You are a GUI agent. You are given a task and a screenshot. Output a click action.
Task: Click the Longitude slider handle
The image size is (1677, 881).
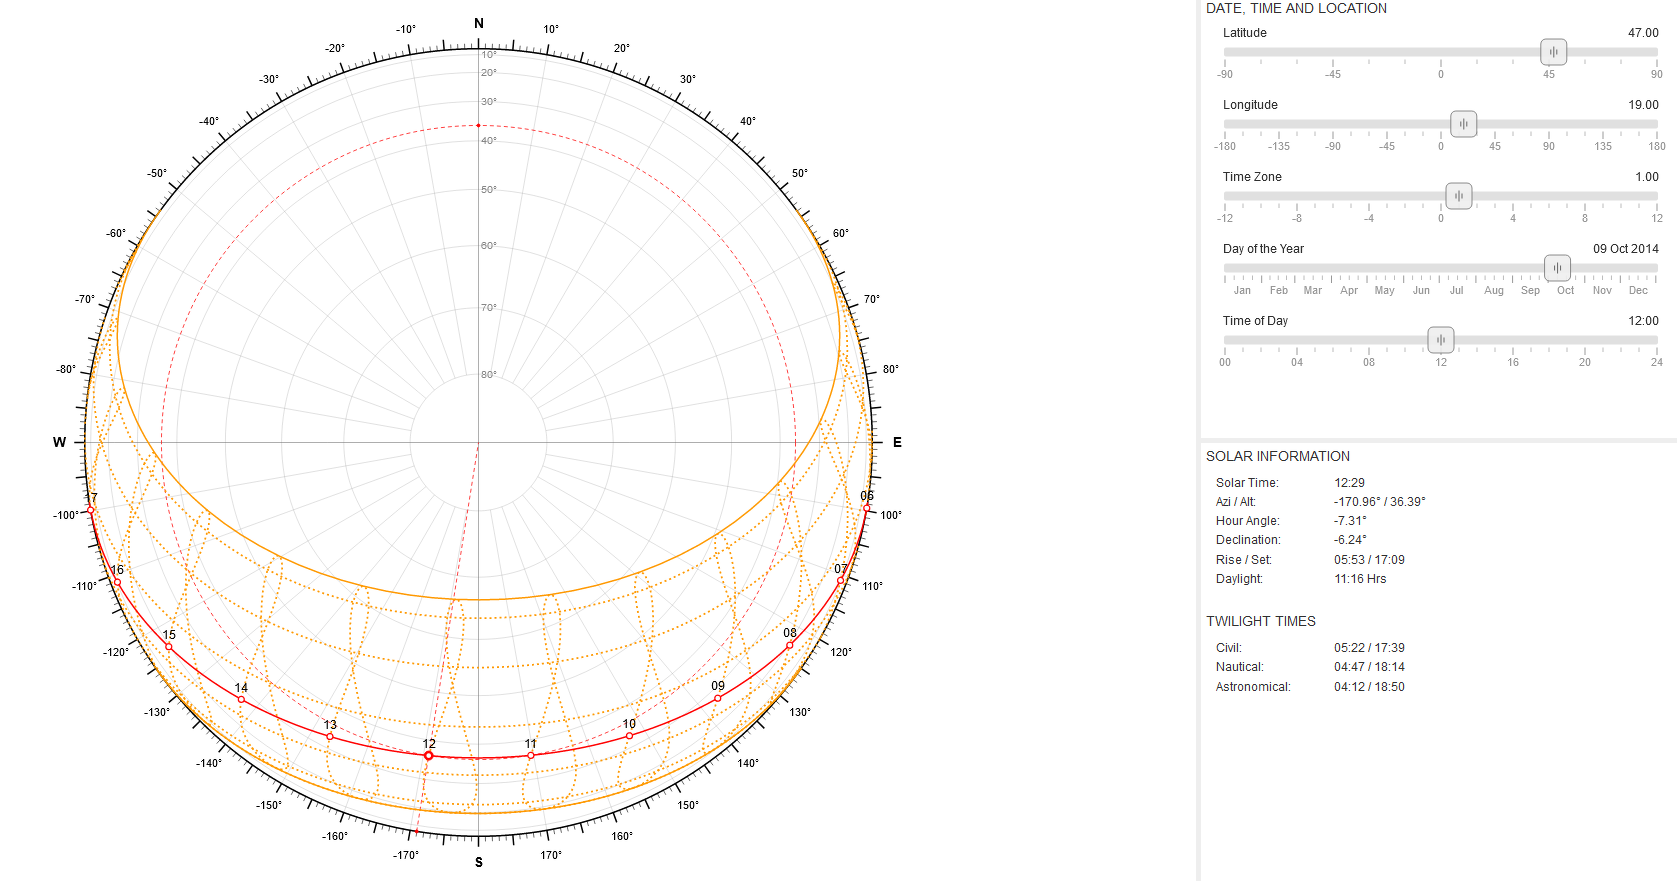tap(1463, 124)
